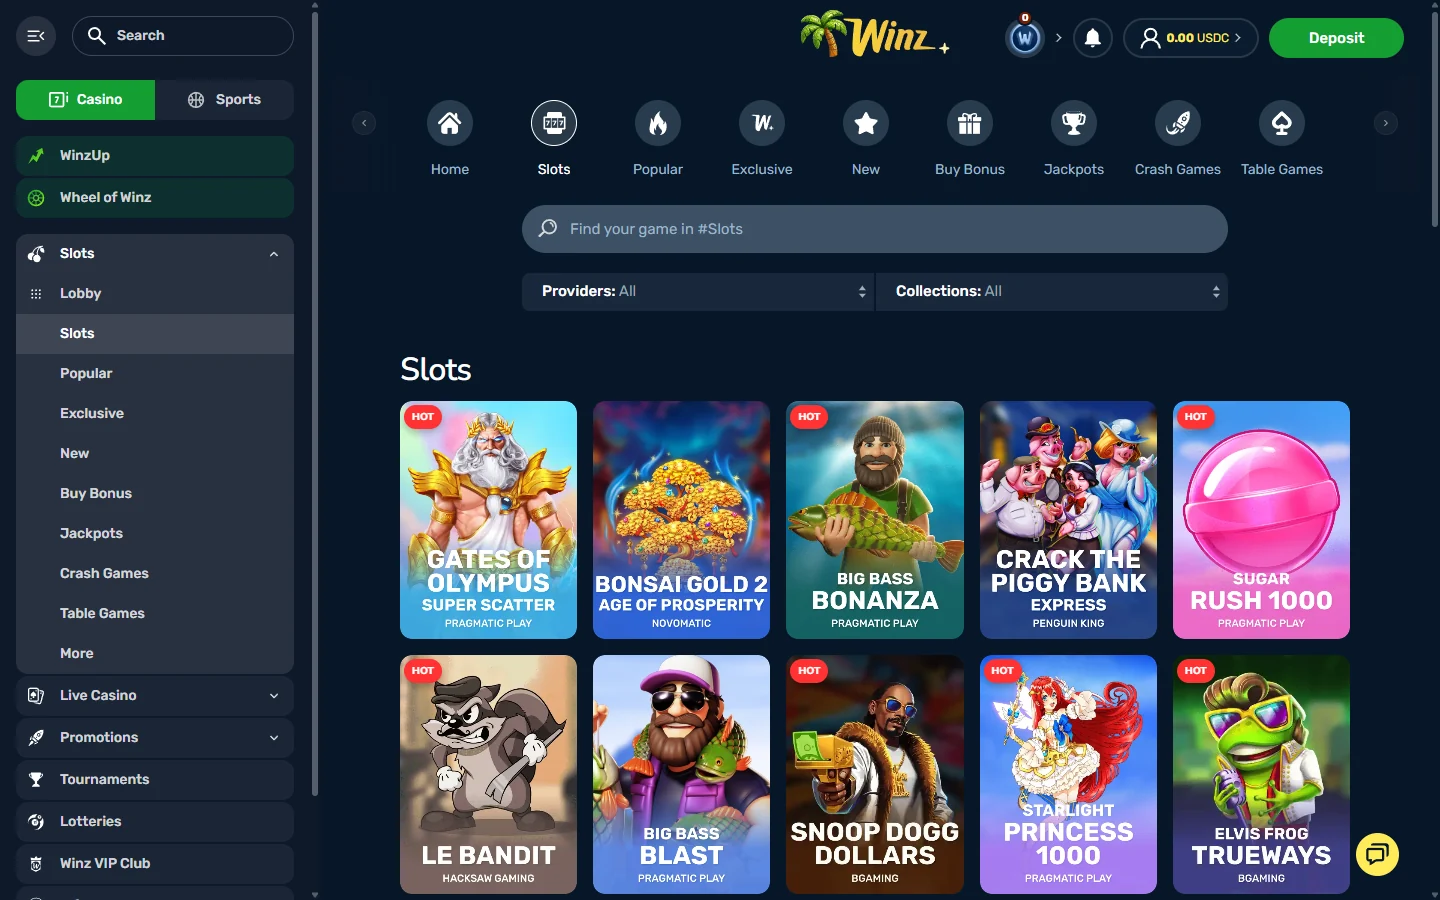Select the Popular flame category icon
This screenshot has height=900, width=1440.
click(658, 123)
